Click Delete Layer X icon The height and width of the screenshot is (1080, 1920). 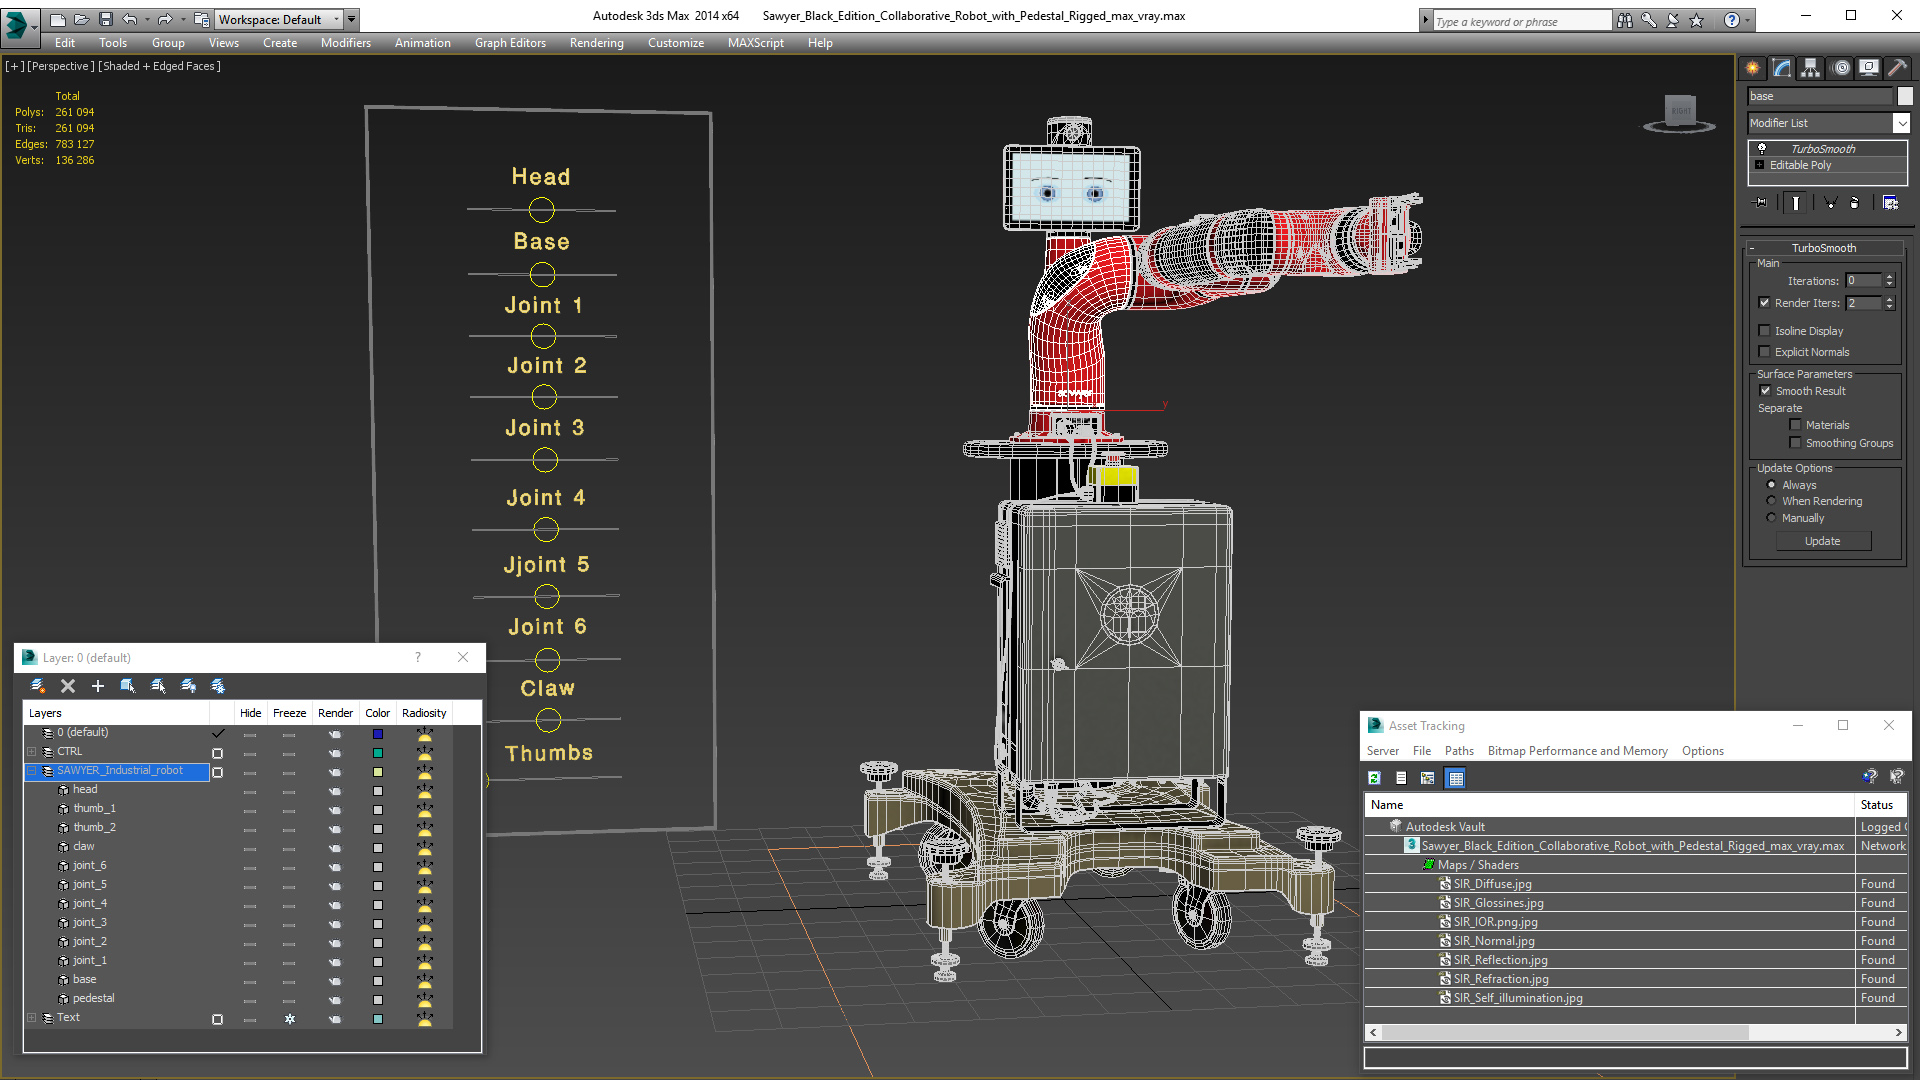68,686
